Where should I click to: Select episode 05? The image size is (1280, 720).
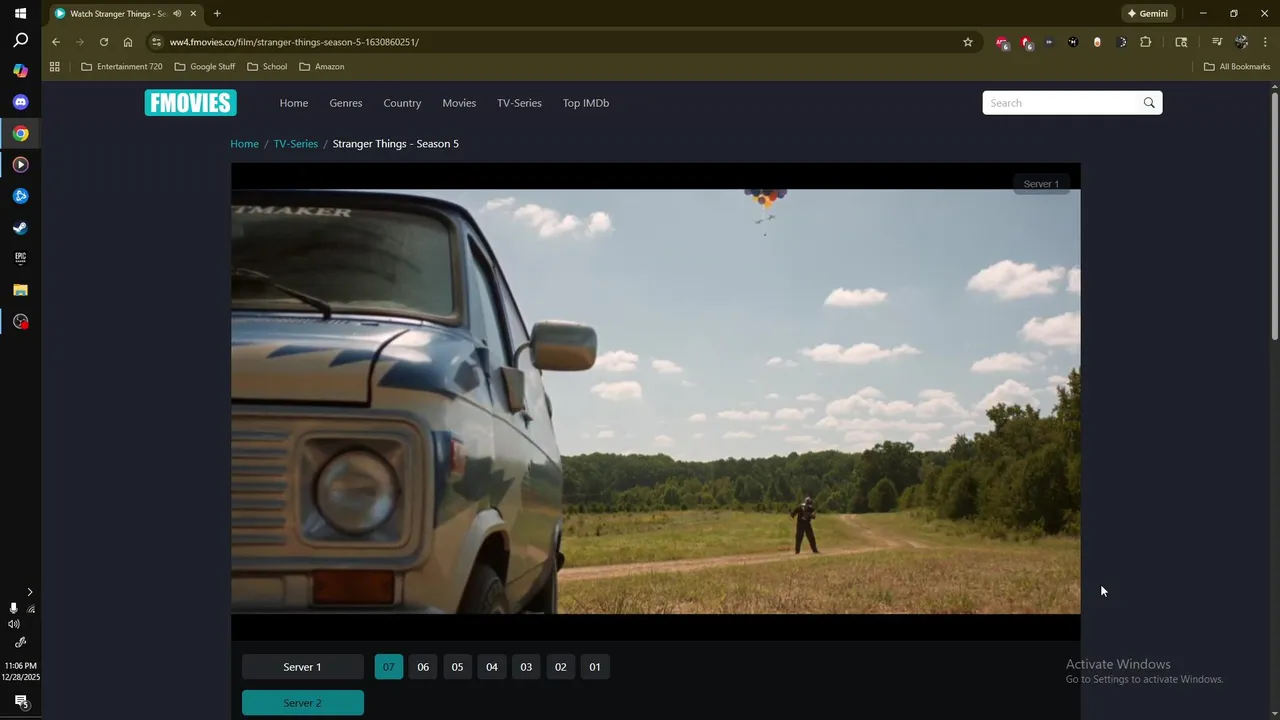tap(457, 667)
